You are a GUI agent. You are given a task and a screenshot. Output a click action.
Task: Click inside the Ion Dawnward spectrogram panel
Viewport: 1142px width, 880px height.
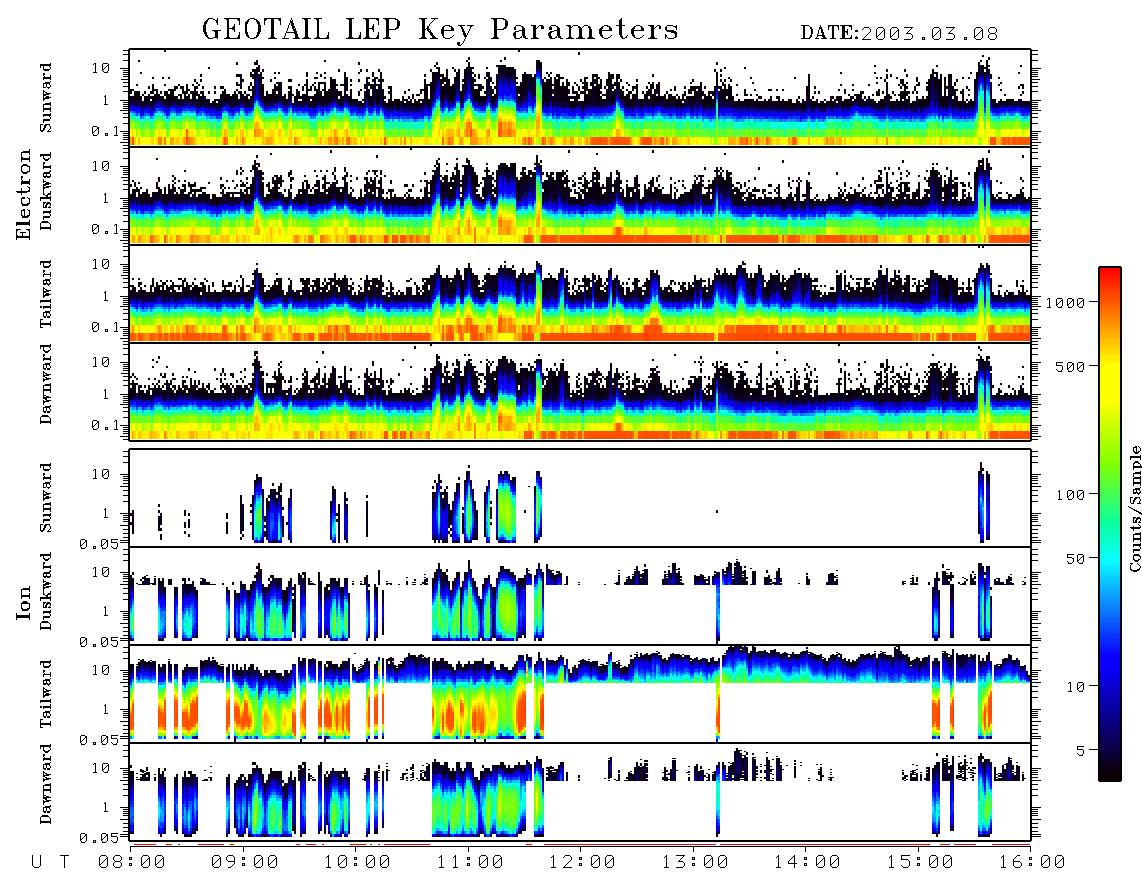click(580, 792)
